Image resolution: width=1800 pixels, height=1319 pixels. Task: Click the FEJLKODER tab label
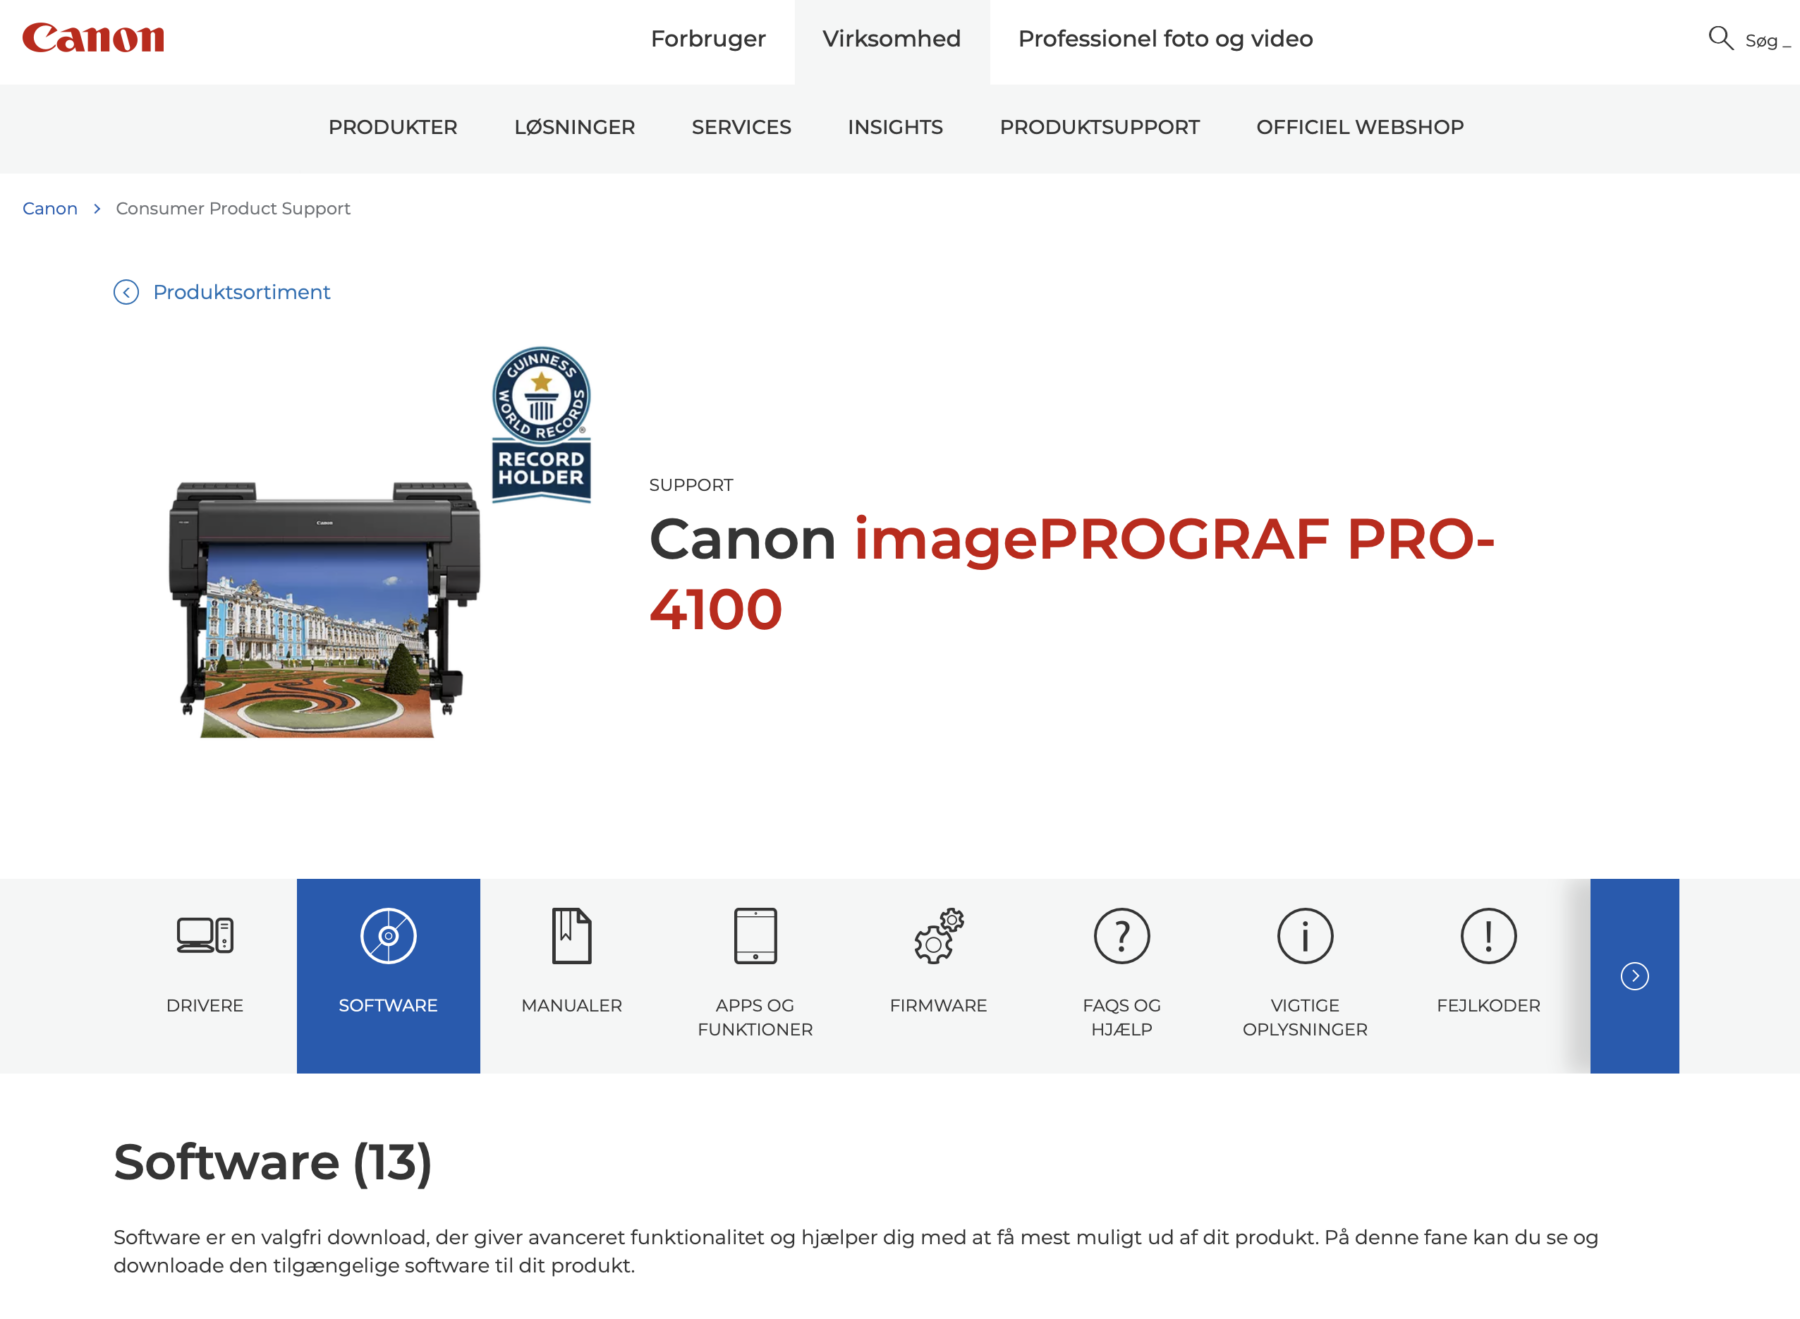click(x=1489, y=1005)
